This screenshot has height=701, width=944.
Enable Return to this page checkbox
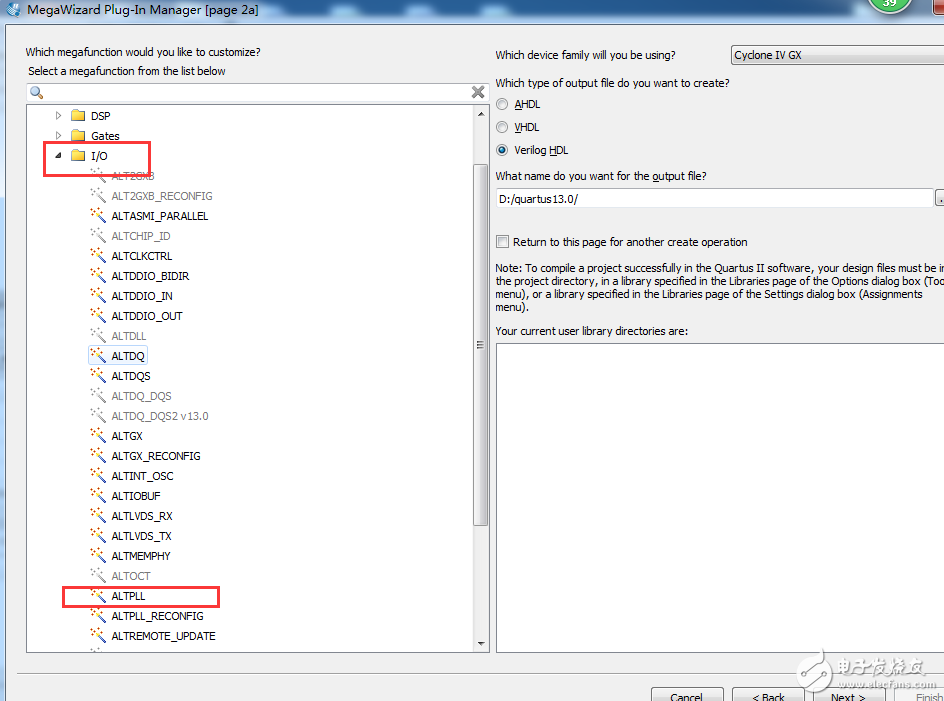click(x=502, y=241)
